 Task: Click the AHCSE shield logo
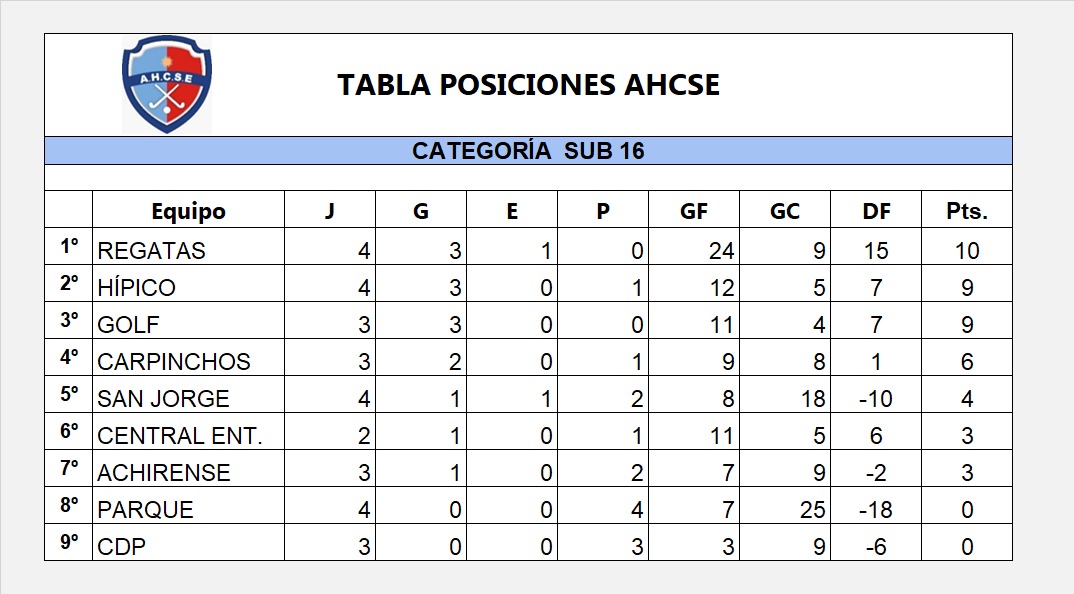click(x=167, y=85)
